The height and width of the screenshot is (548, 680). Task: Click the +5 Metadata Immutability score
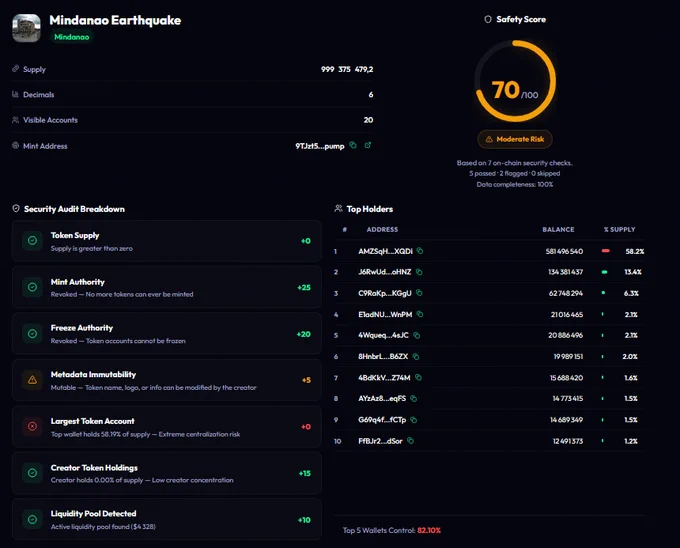pyautogui.click(x=306, y=380)
